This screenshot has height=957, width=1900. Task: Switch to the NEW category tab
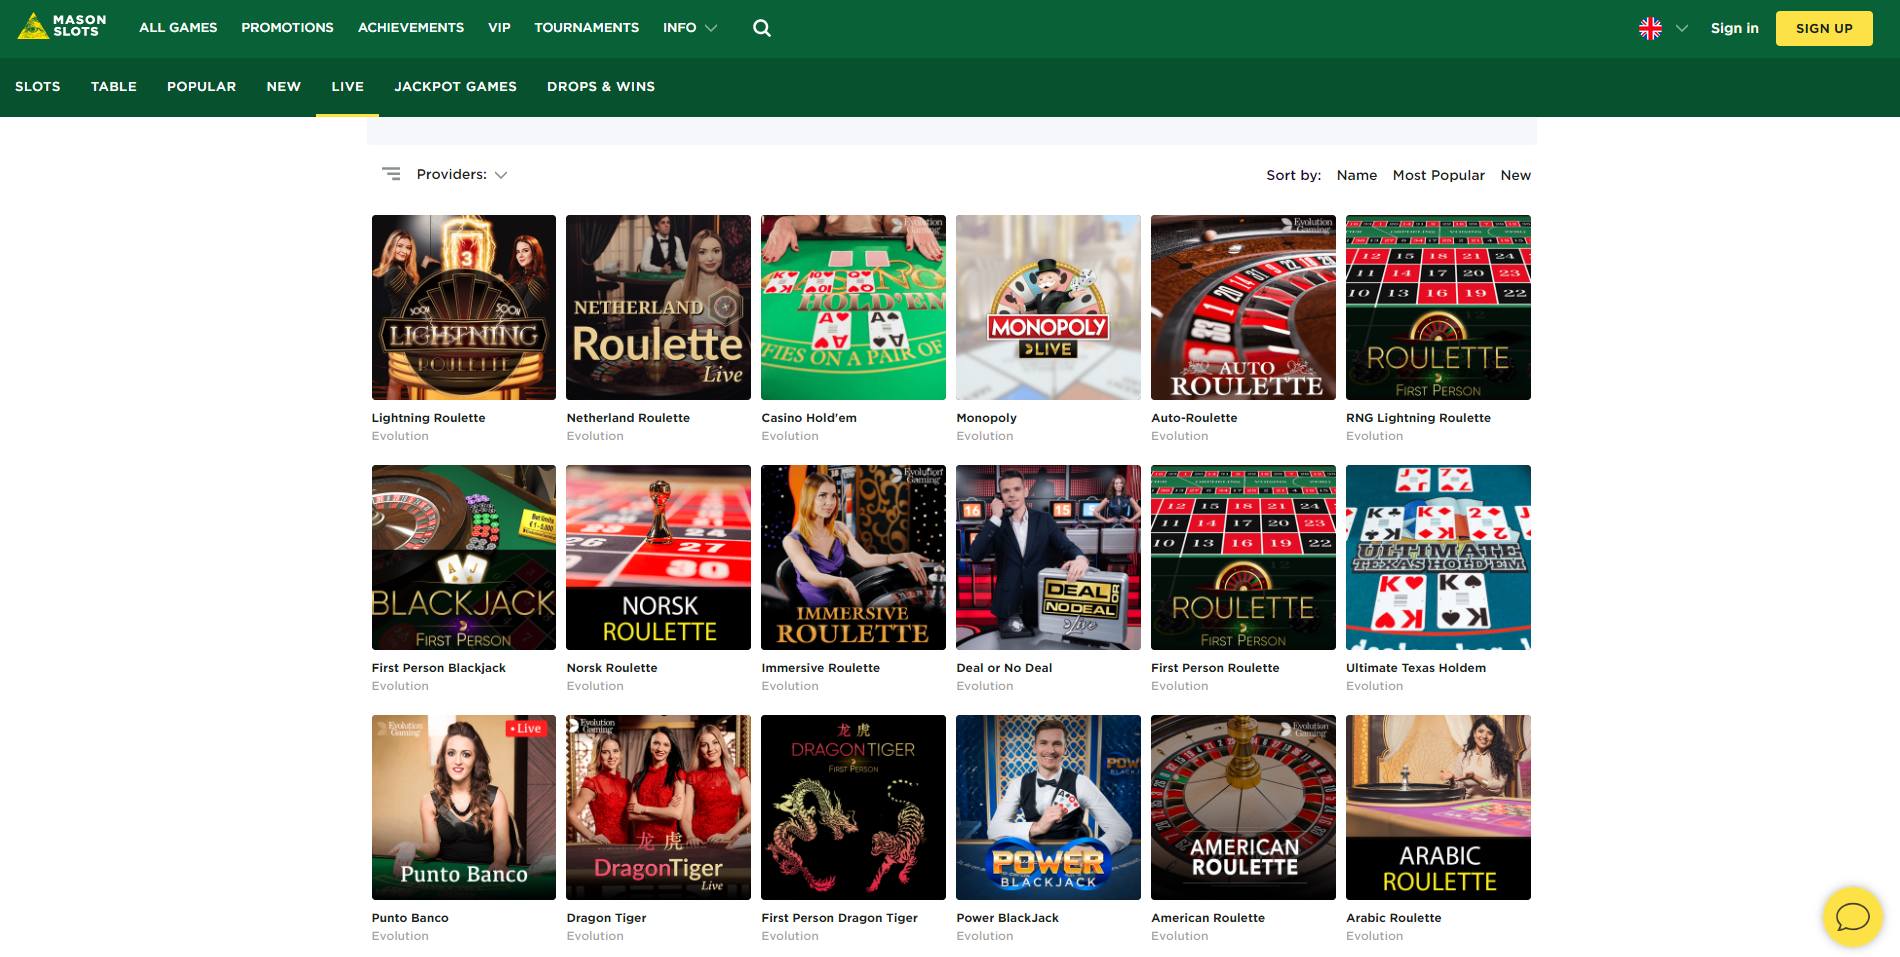click(x=284, y=87)
